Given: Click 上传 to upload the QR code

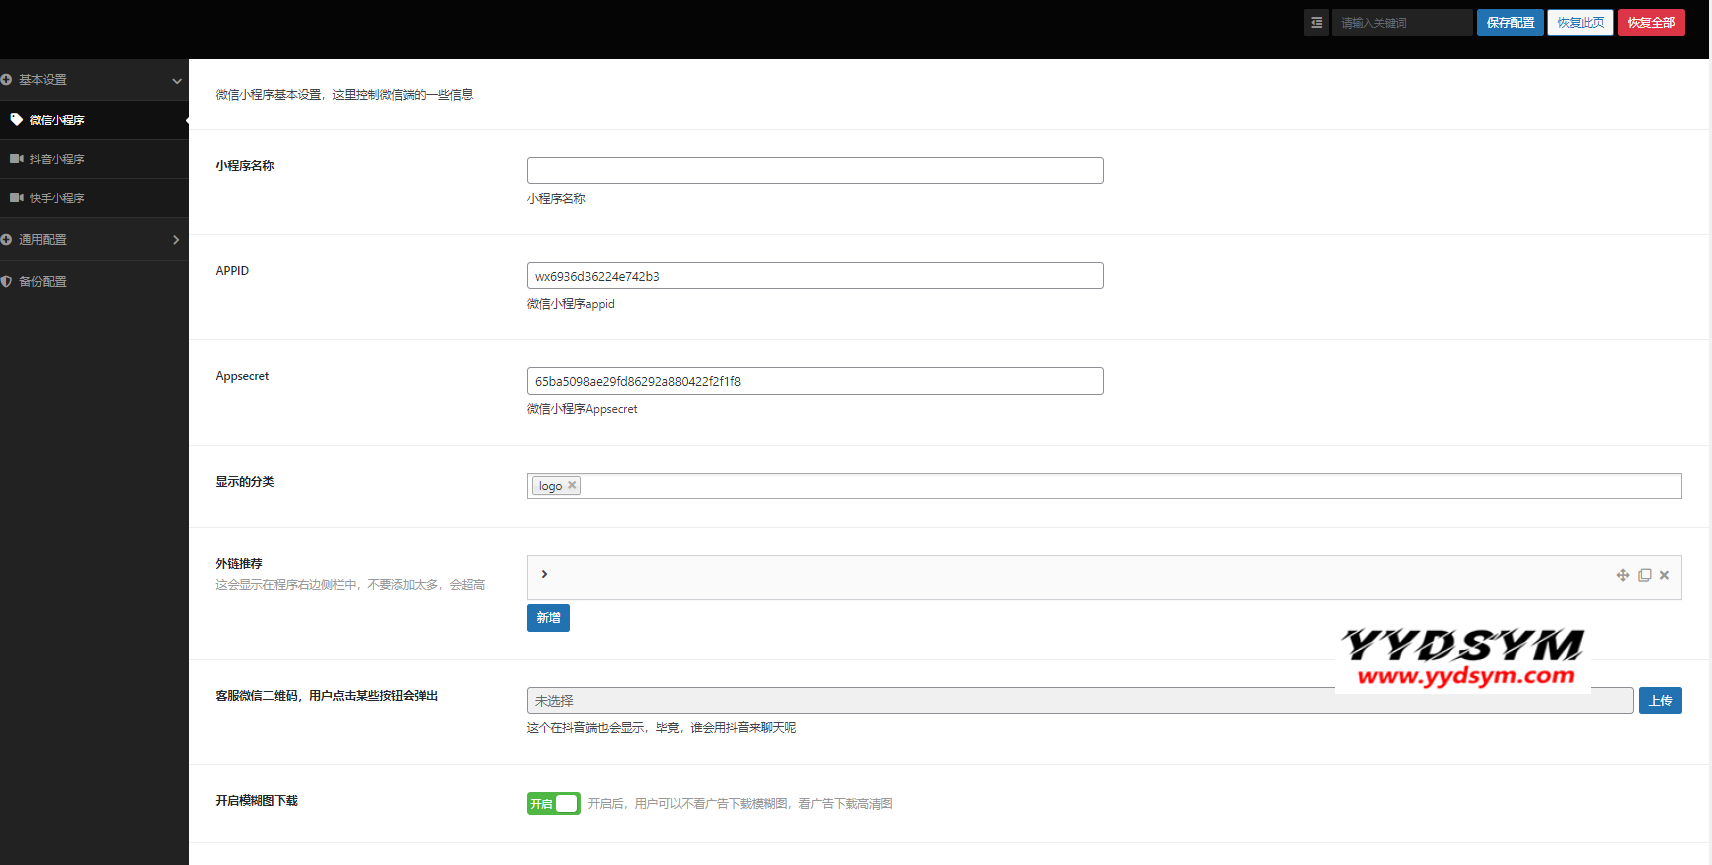Looking at the screenshot, I should click(1659, 701).
